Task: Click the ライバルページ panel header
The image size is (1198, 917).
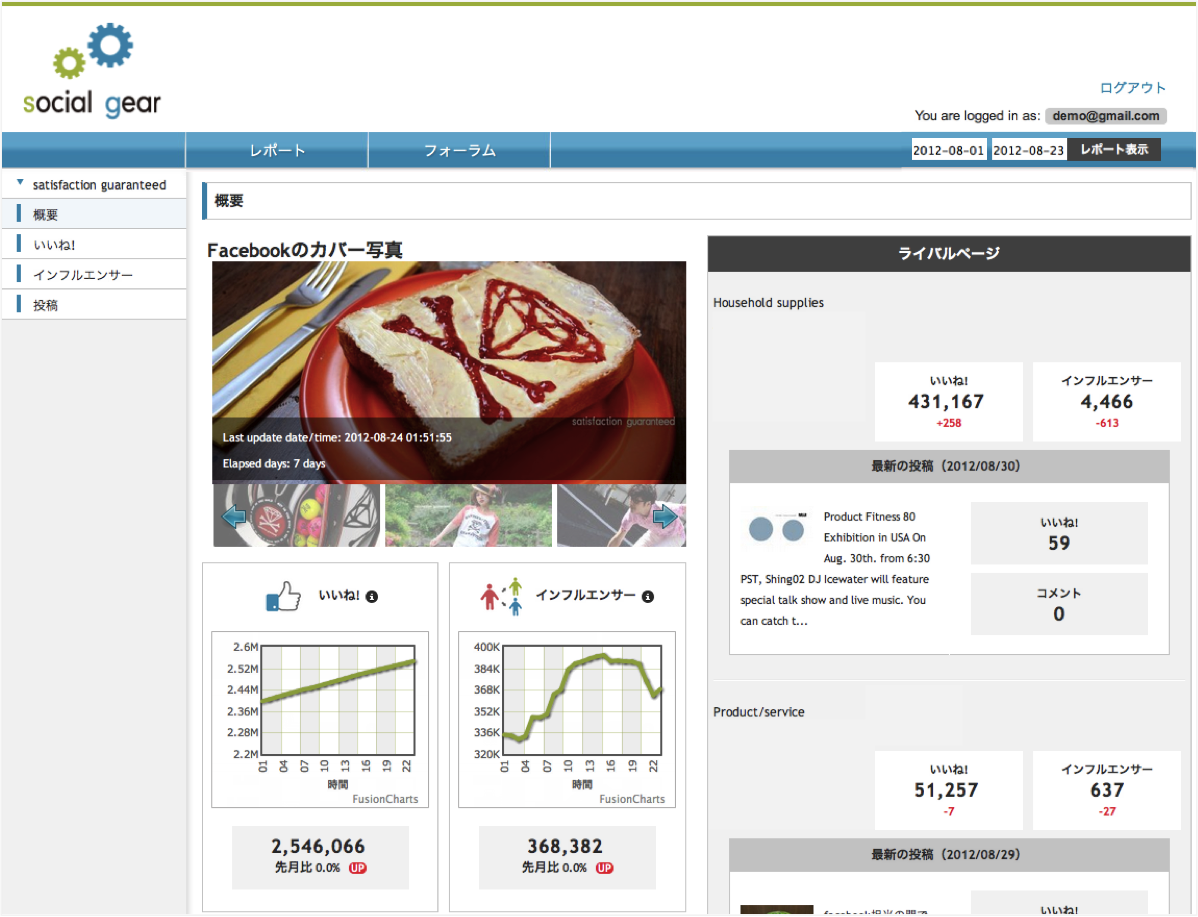Action: [949, 254]
